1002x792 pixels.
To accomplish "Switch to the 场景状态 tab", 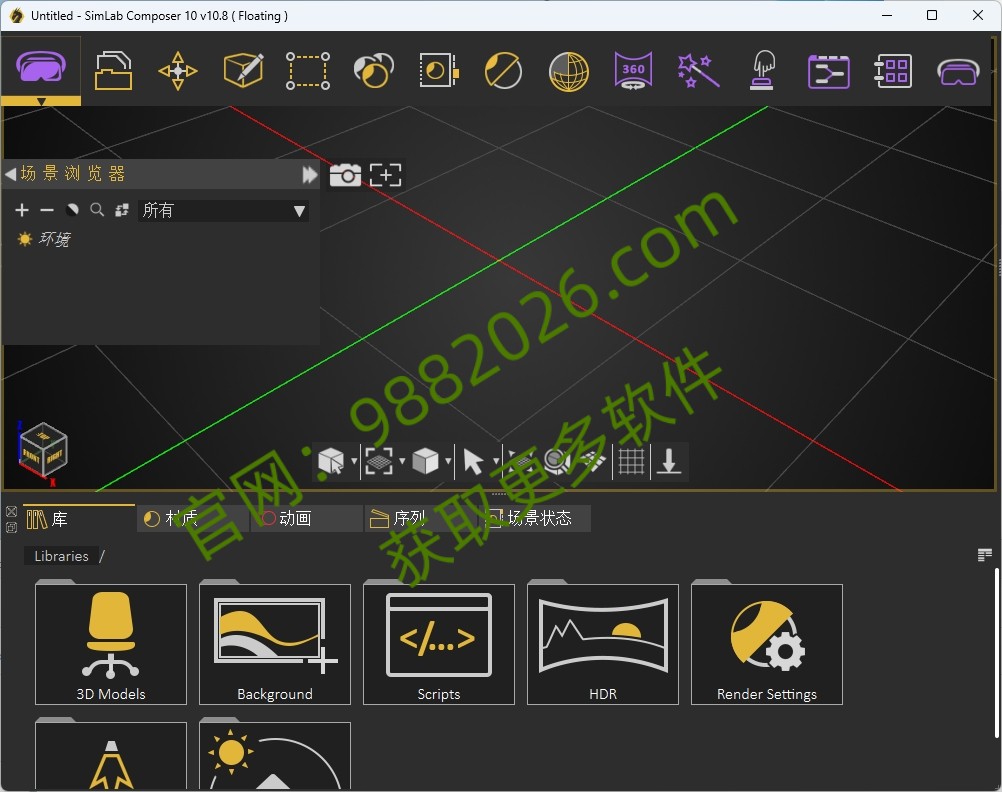I will click(x=534, y=518).
